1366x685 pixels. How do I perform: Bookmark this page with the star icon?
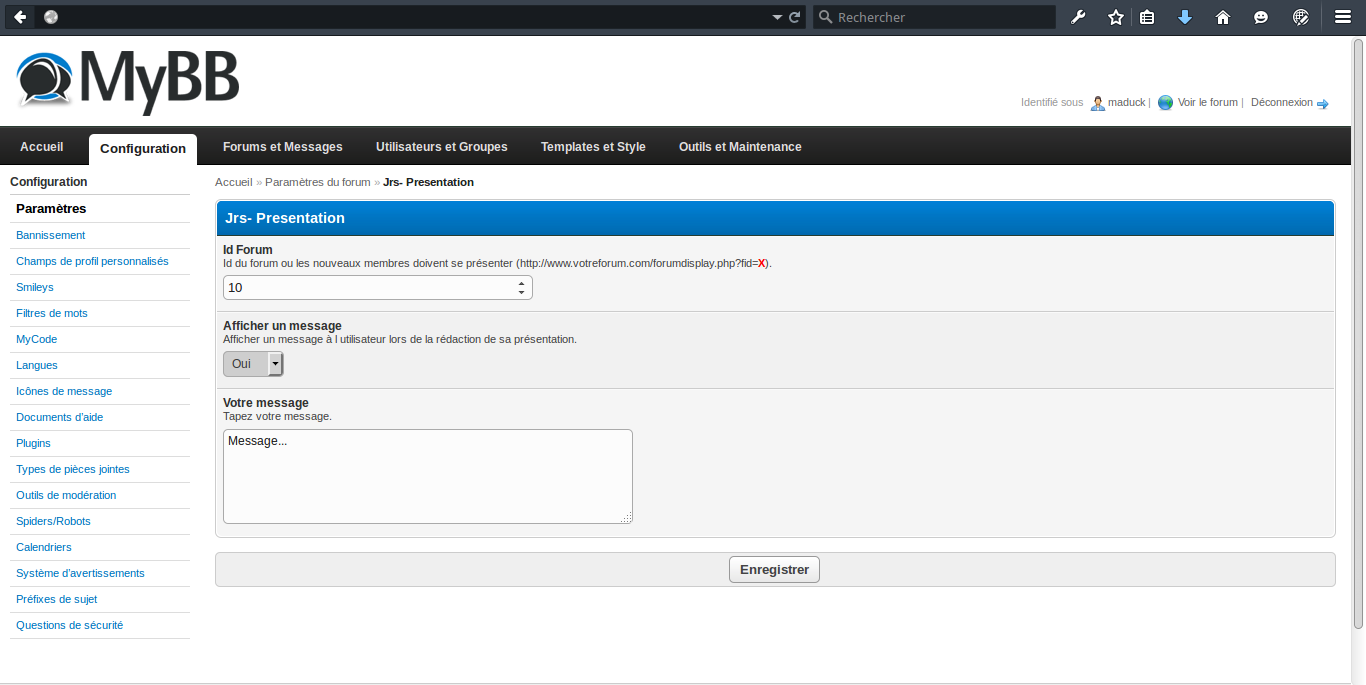(x=1116, y=17)
